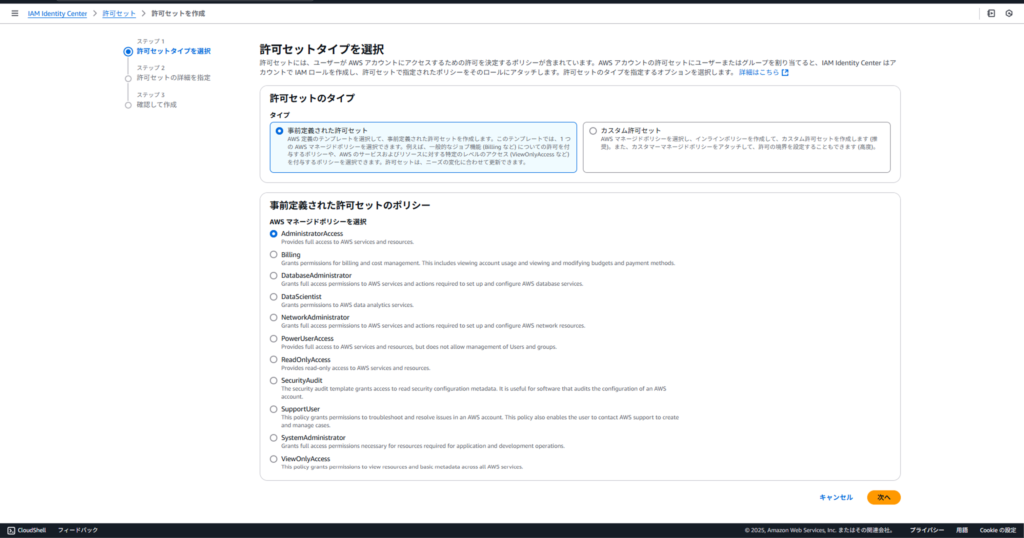Select the カスタム許可セット type radio

click(x=593, y=131)
